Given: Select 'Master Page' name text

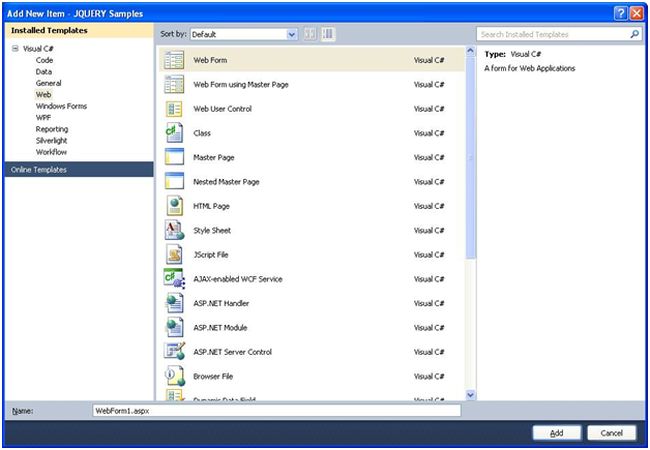Looking at the screenshot, I should pyautogui.click(x=214, y=157).
